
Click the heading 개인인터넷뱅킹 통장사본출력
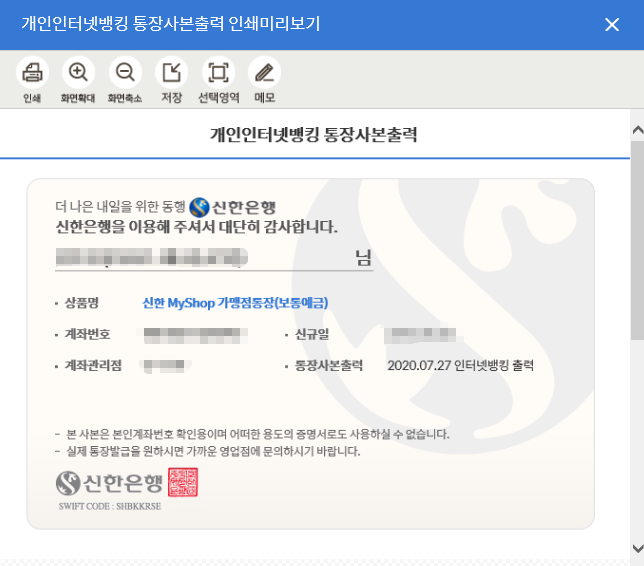(x=314, y=134)
